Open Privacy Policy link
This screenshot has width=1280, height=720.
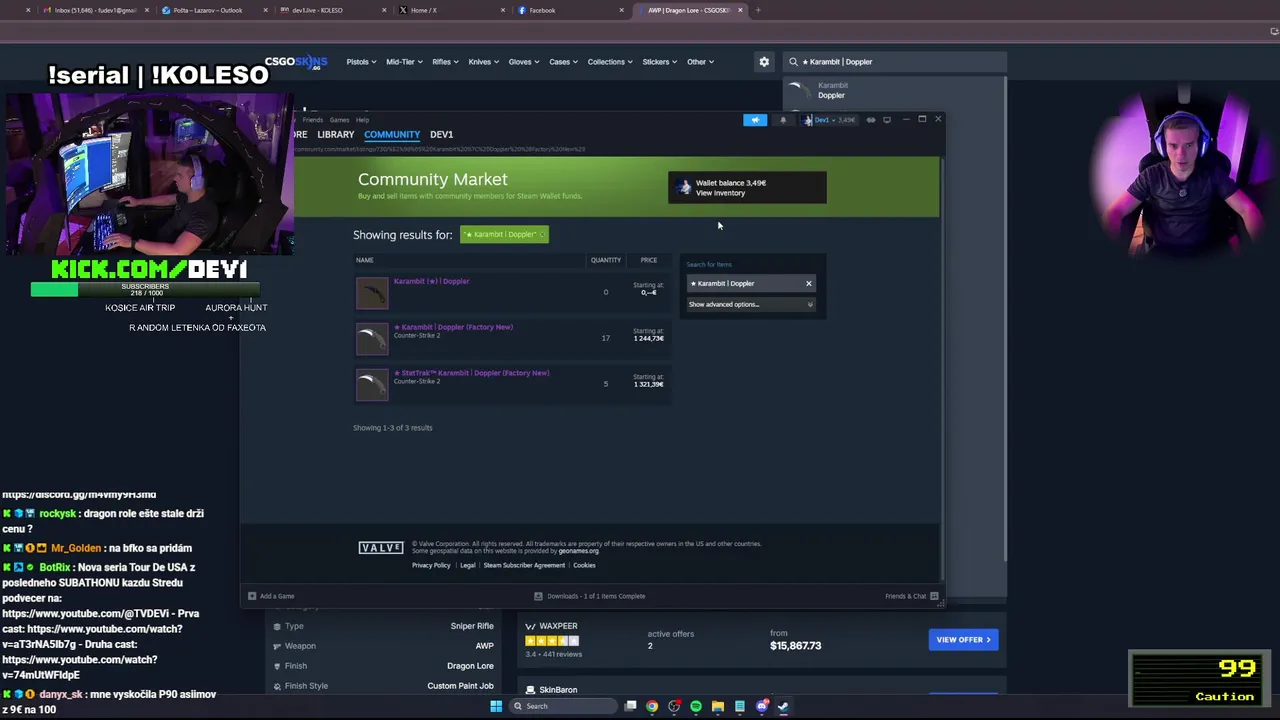[x=431, y=566]
